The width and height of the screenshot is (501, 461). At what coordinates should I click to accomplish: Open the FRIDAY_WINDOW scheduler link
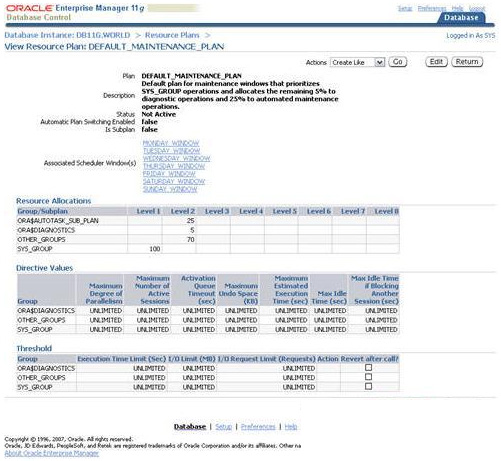tap(169, 174)
